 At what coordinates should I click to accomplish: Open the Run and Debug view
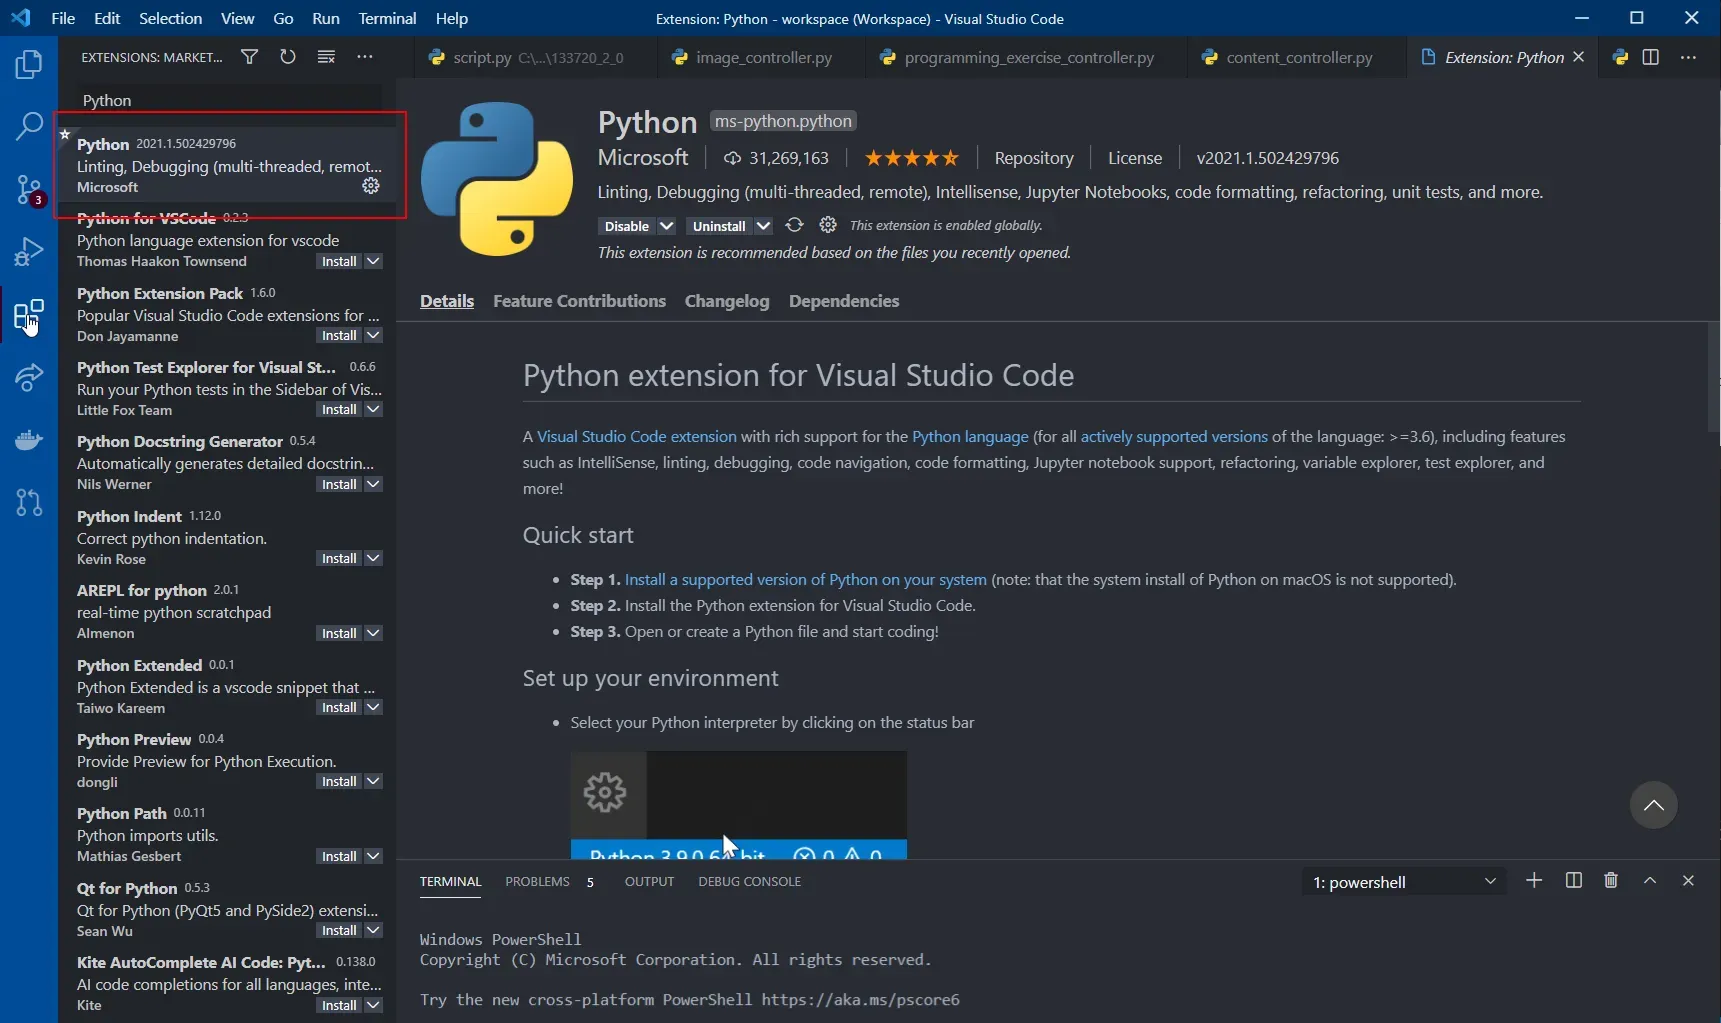pyautogui.click(x=29, y=251)
